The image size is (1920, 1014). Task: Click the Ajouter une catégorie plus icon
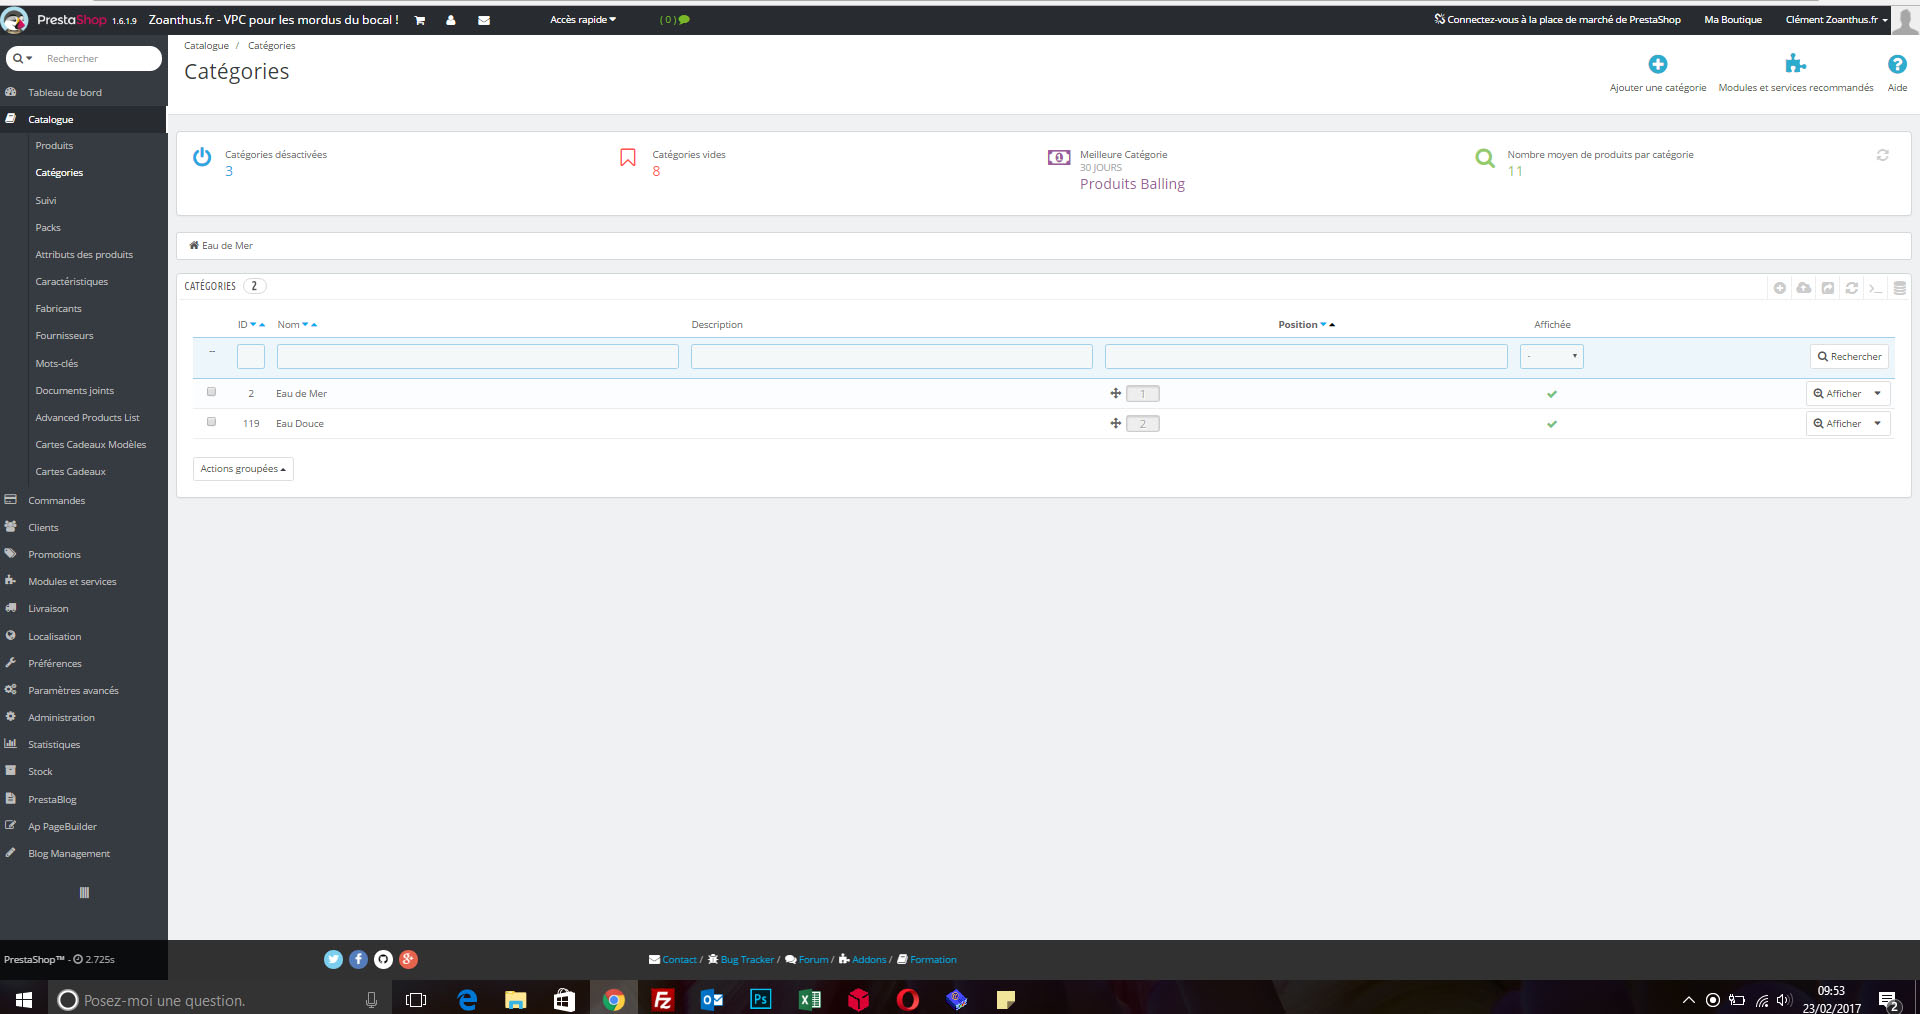[x=1657, y=64]
